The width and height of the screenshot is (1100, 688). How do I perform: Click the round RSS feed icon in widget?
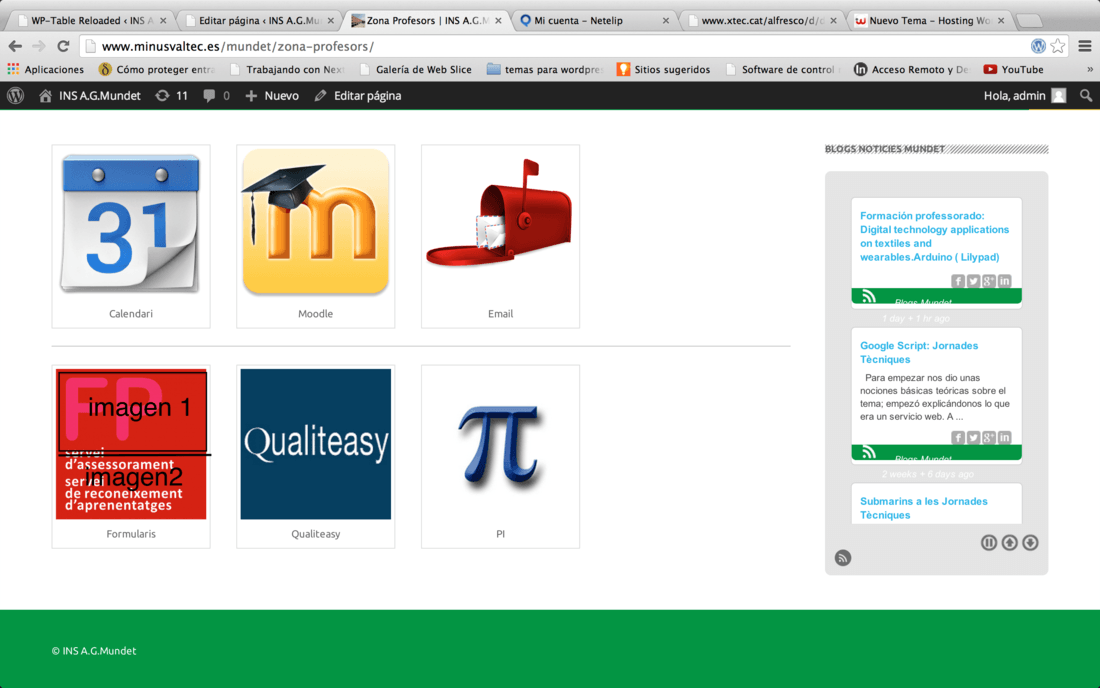coord(843,558)
